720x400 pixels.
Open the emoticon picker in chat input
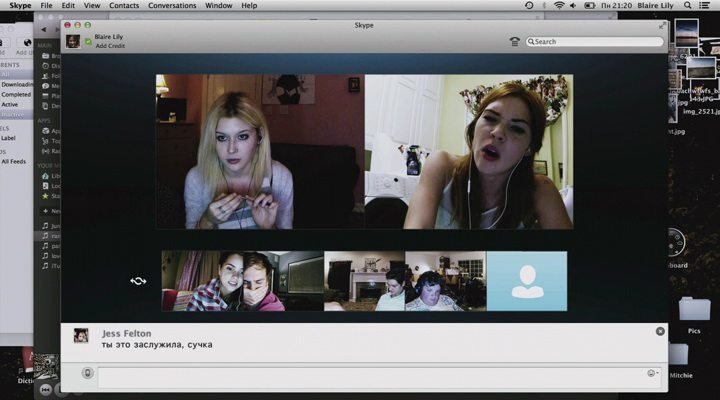652,373
